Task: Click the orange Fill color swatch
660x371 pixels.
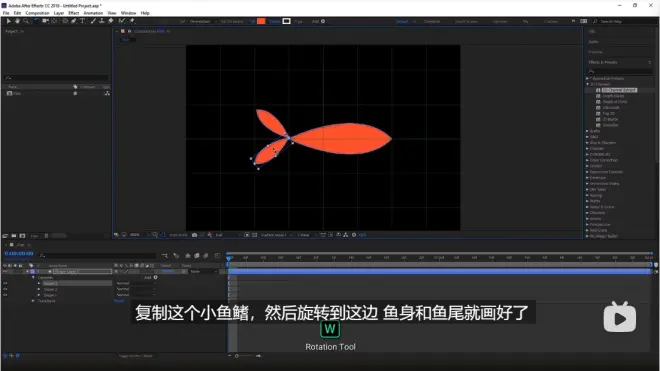Action: point(261,21)
